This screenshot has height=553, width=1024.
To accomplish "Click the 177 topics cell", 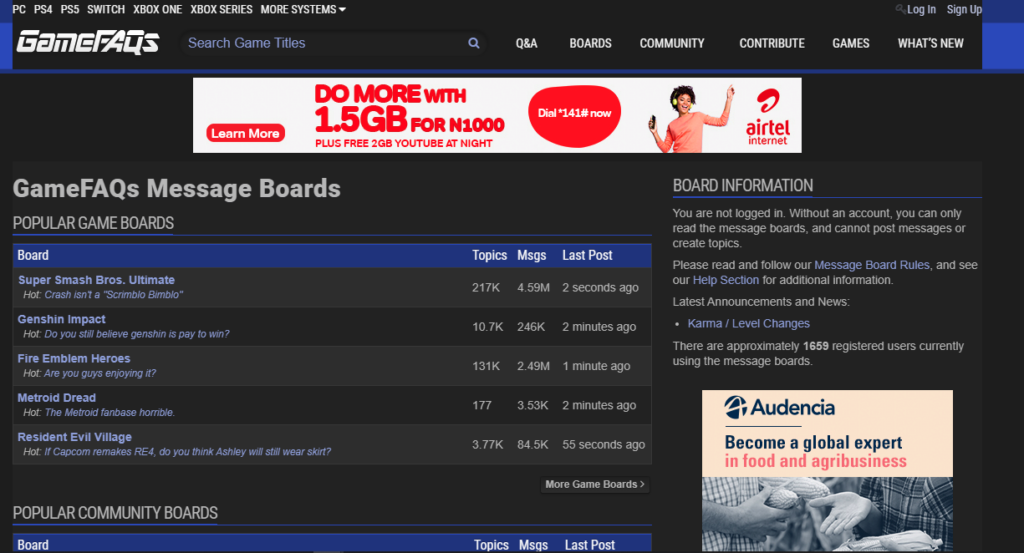I will click(482, 405).
